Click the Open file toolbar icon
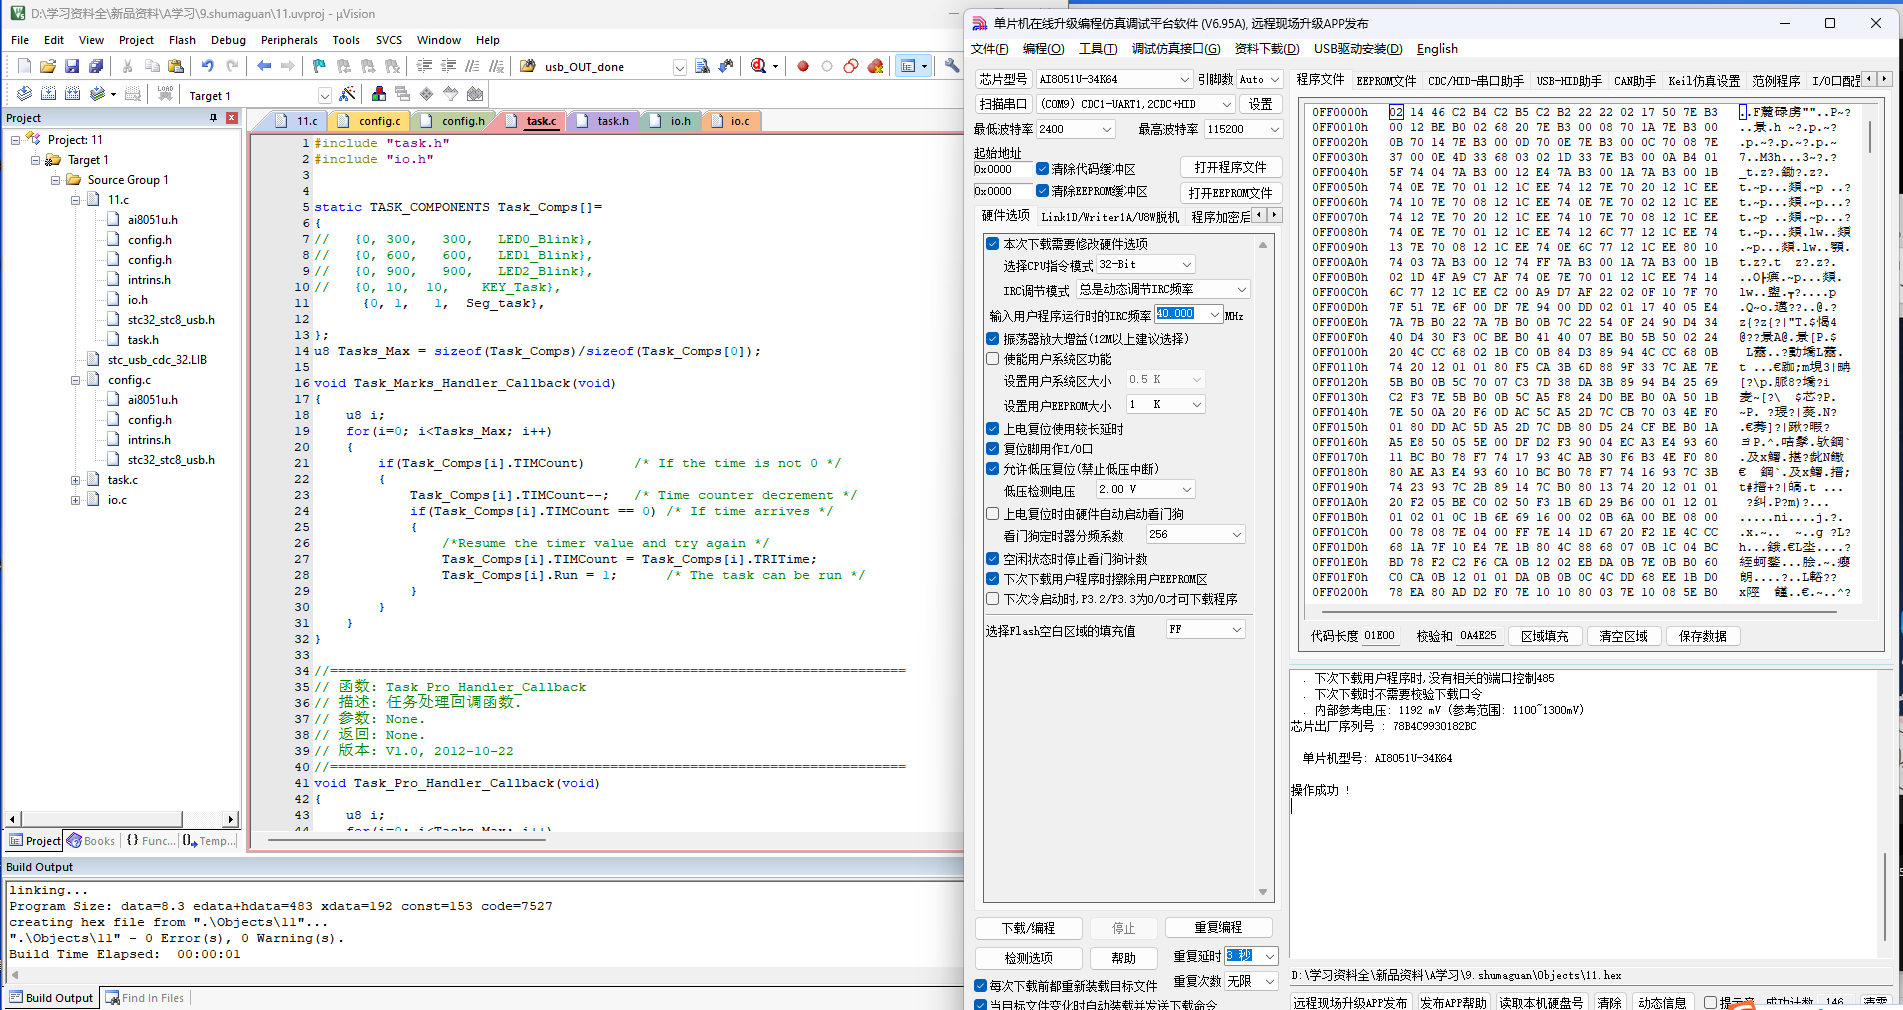 [x=48, y=66]
